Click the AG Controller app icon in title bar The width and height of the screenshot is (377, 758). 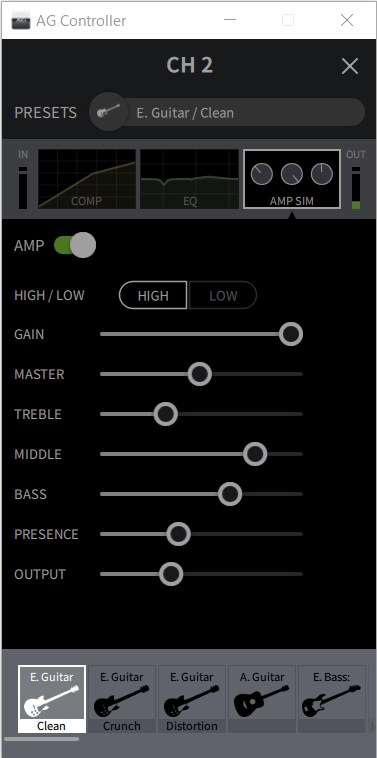tap(21, 21)
